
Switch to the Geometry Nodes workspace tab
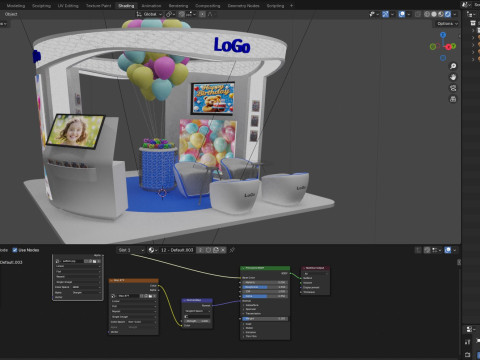pyautogui.click(x=244, y=6)
